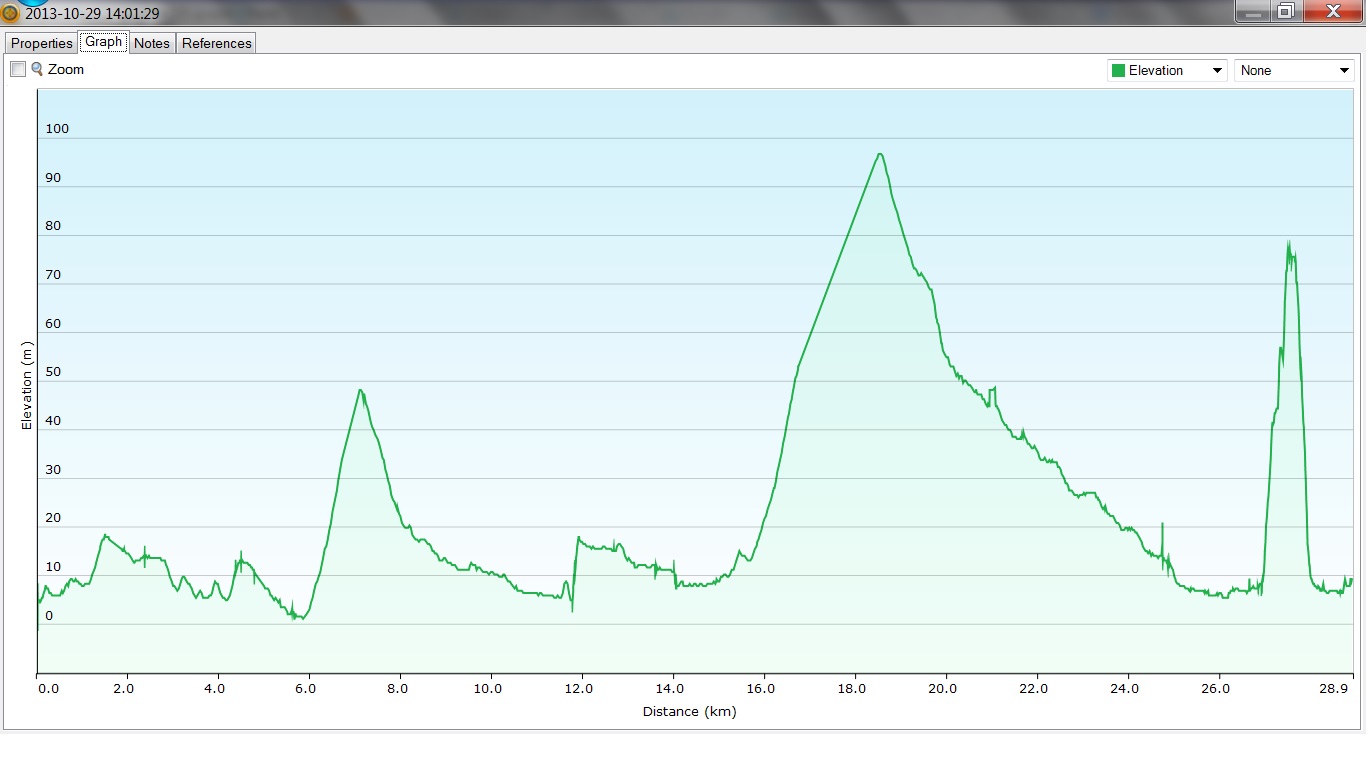
Task: Enable the Zoom checkbox
Action: (x=18, y=69)
